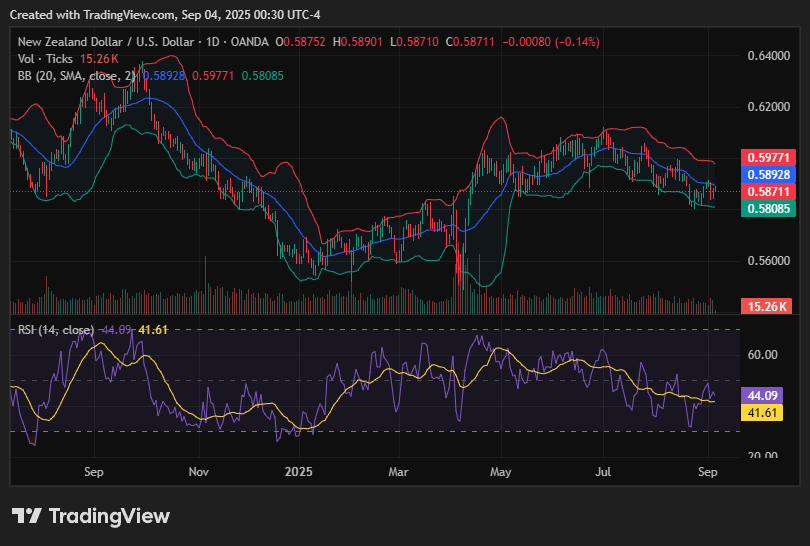Viewport: 810px width, 546px height.
Task: Click the low value L0.58710
Action: pos(414,42)
